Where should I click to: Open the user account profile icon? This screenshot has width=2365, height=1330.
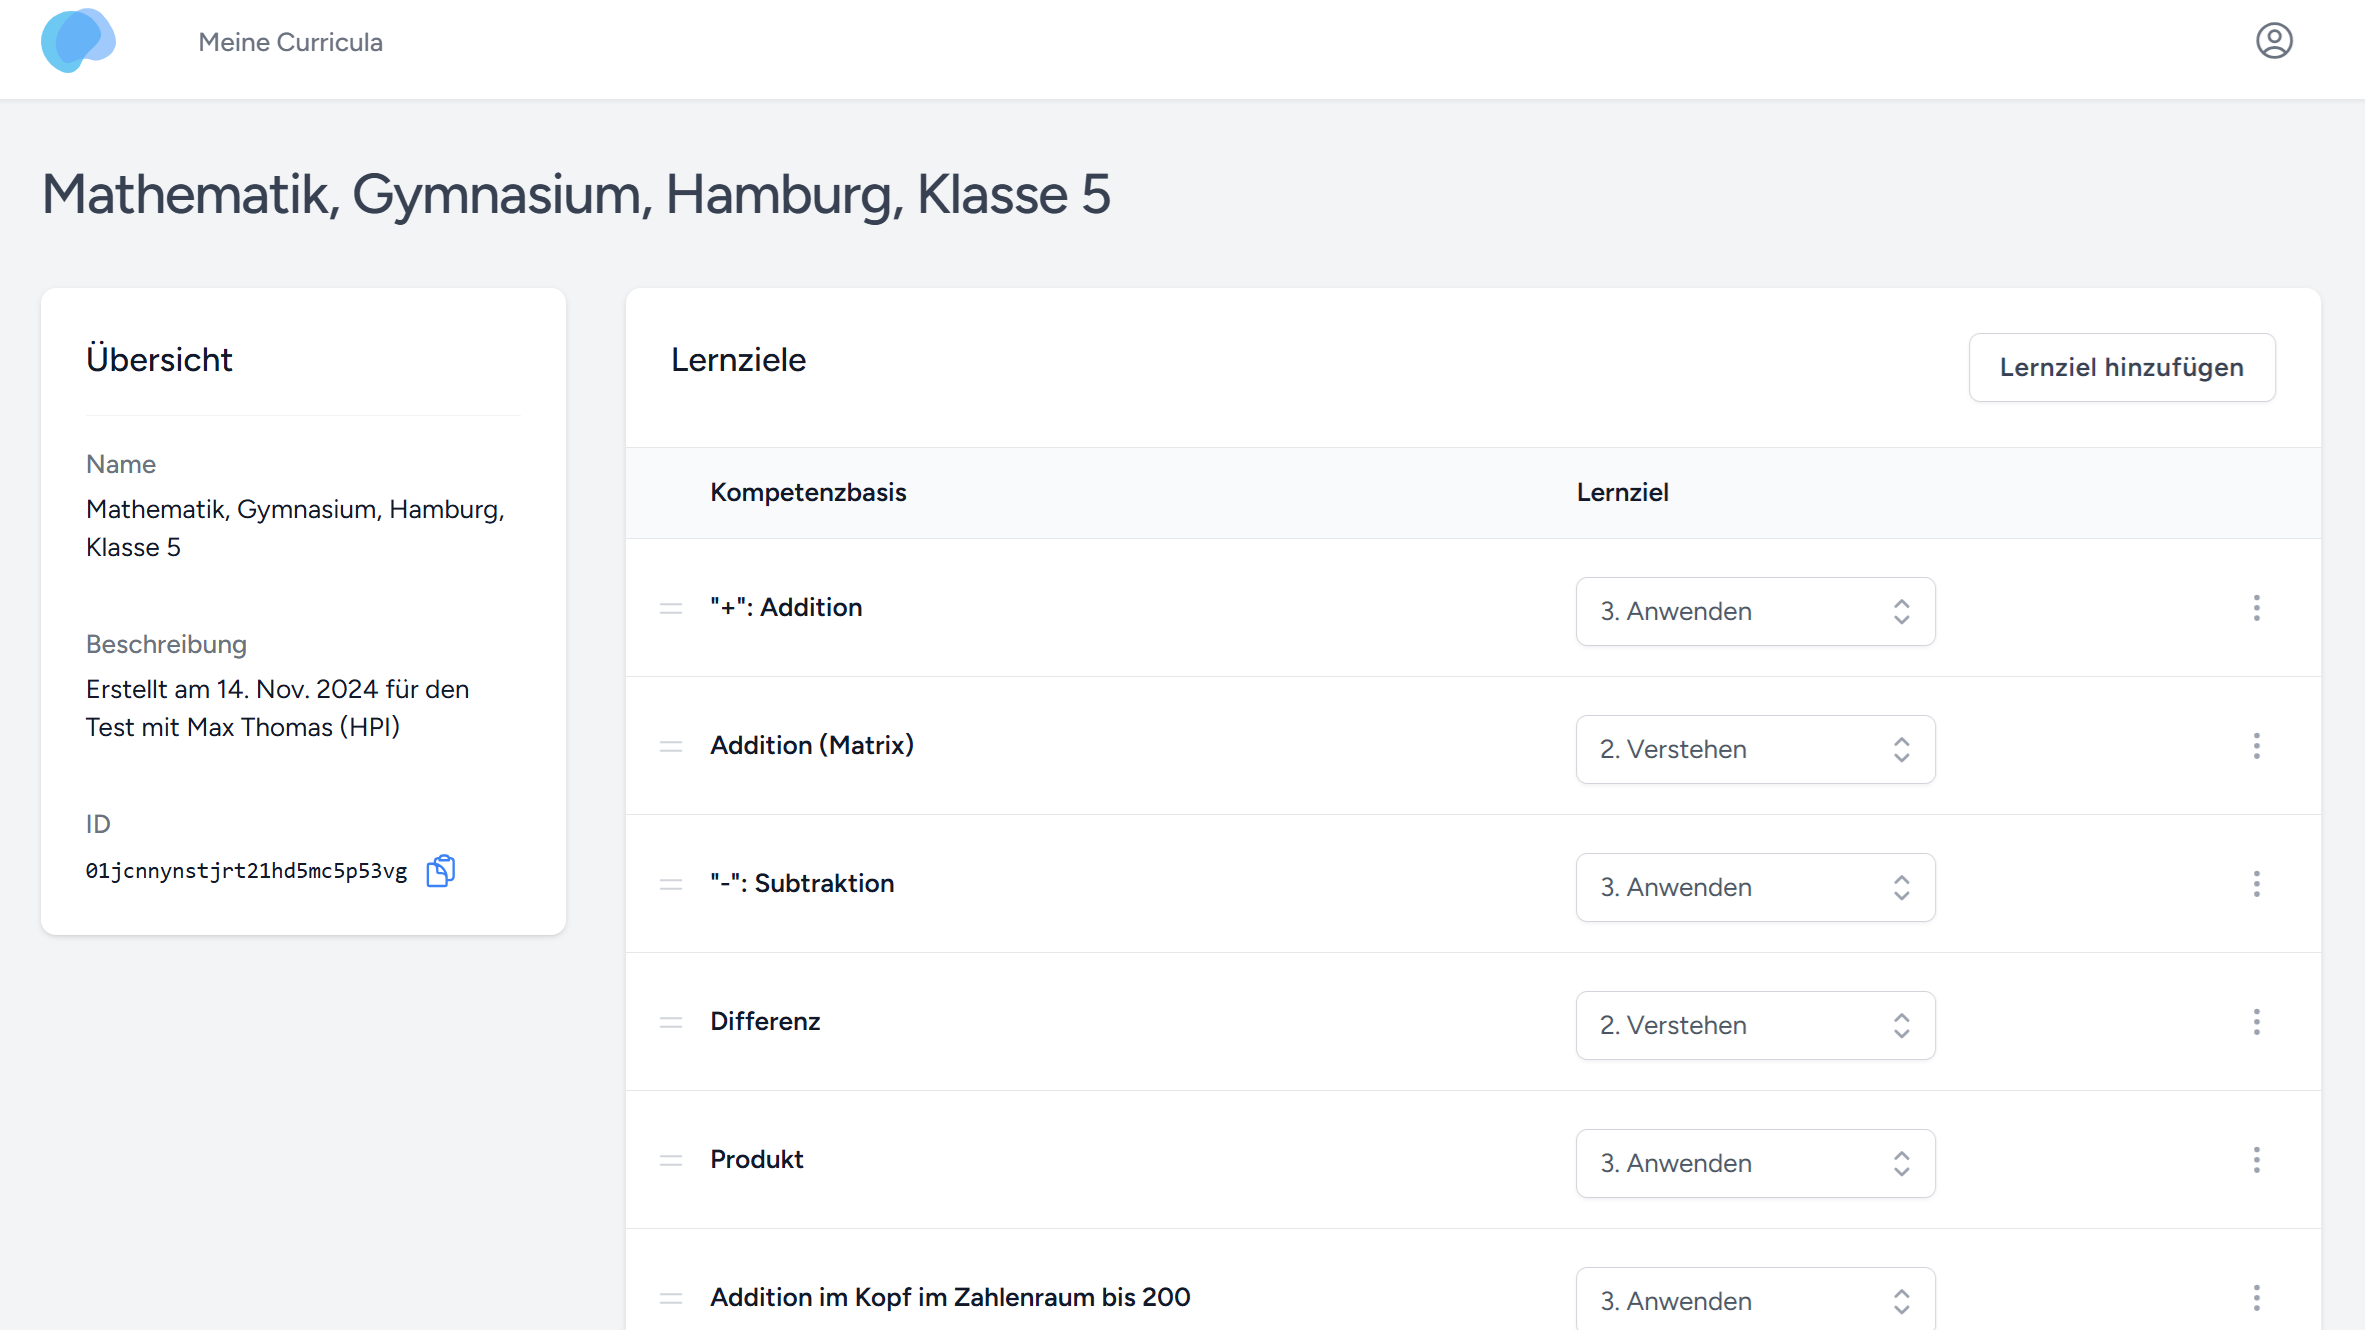click(2273, 41)
